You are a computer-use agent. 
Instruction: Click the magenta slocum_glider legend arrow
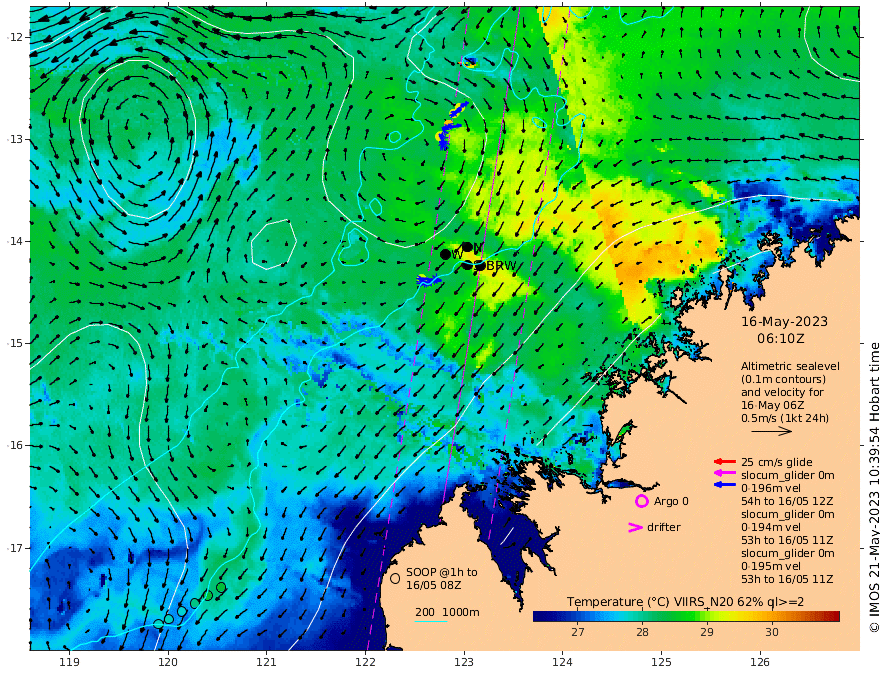725,474
